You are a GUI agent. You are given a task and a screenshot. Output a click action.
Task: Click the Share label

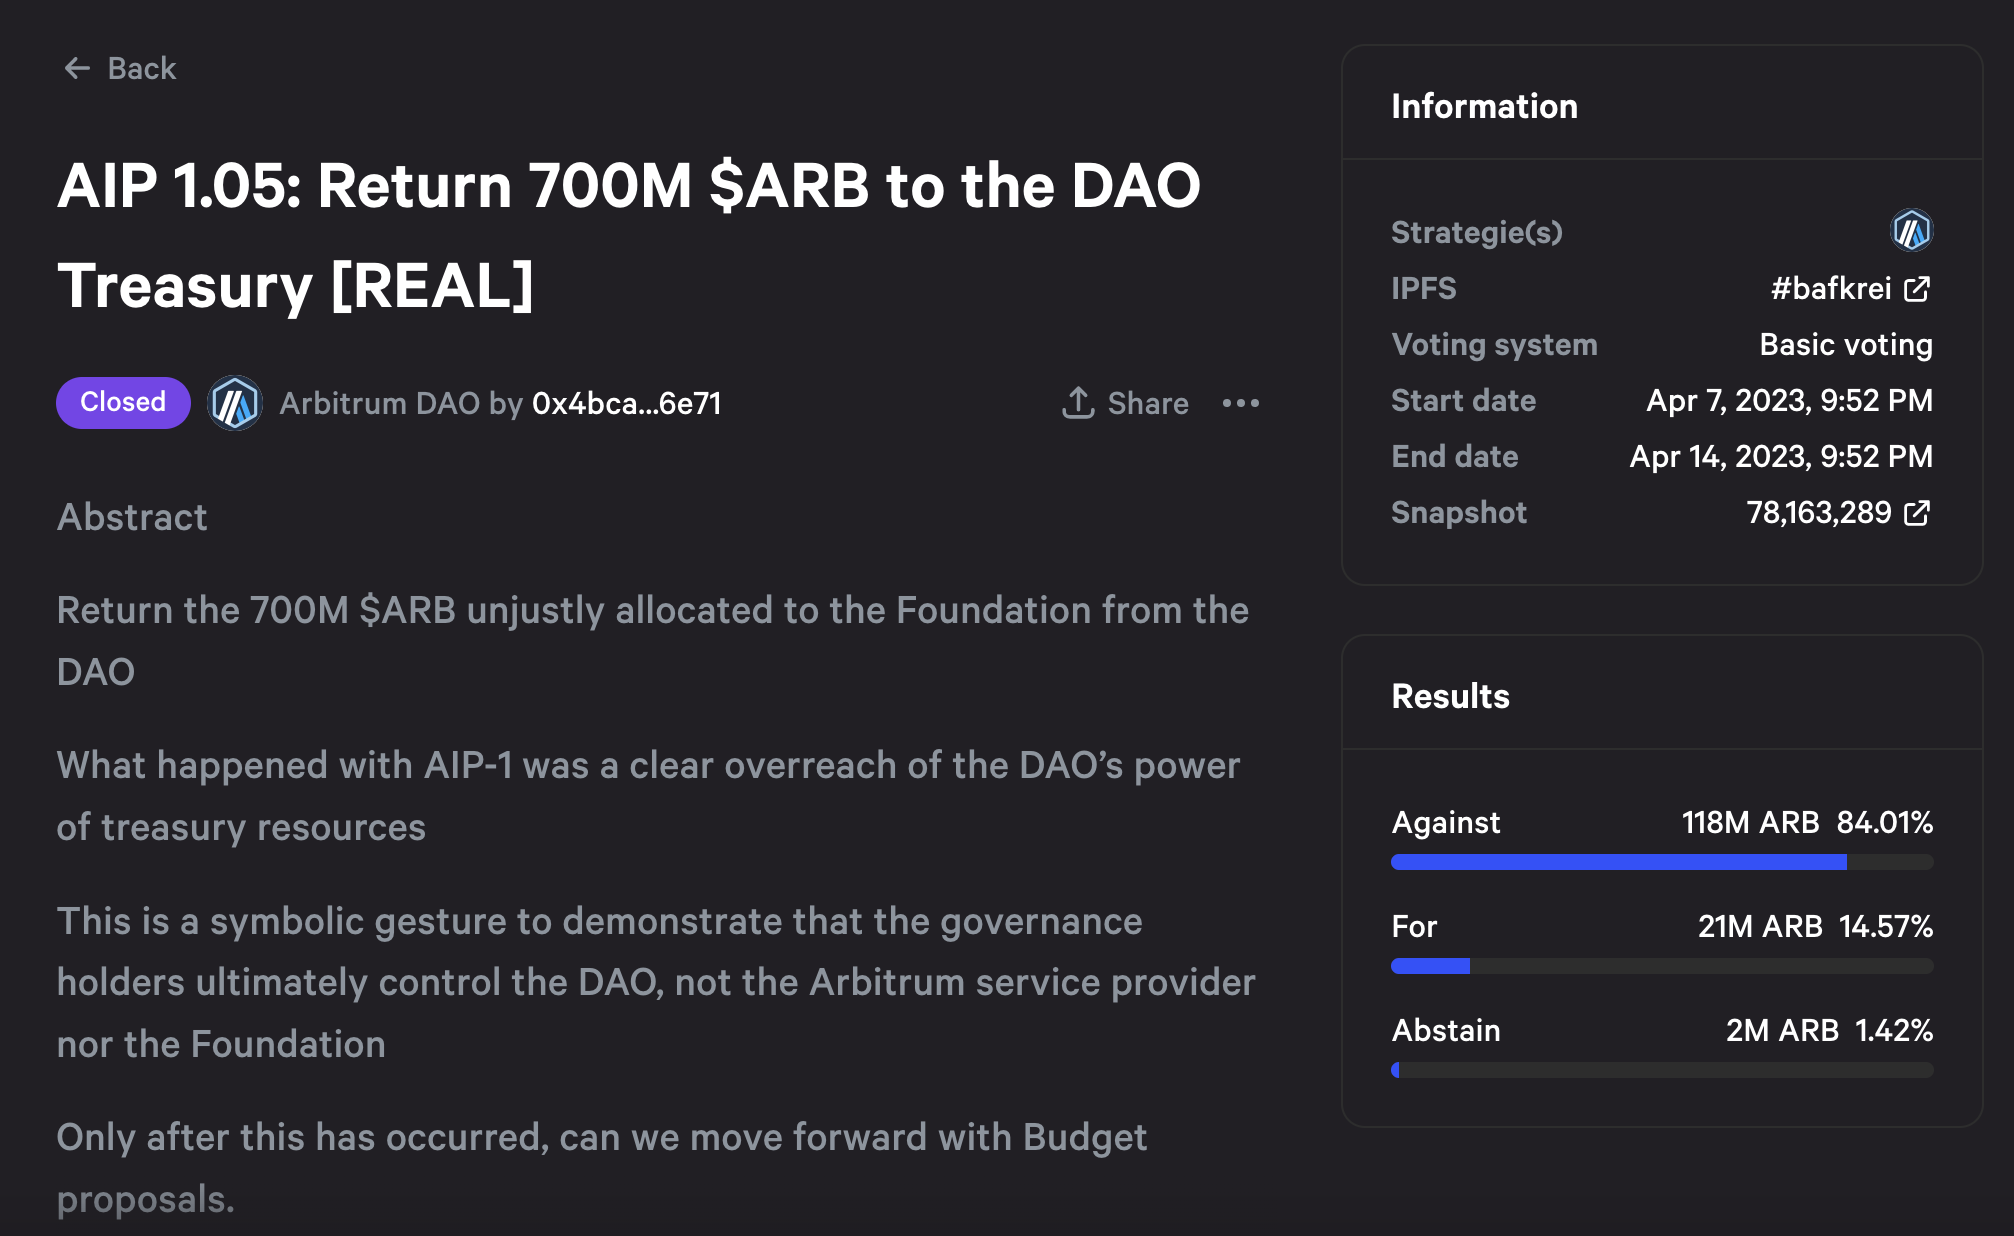pyautogui.click(x=1148, y=403)
